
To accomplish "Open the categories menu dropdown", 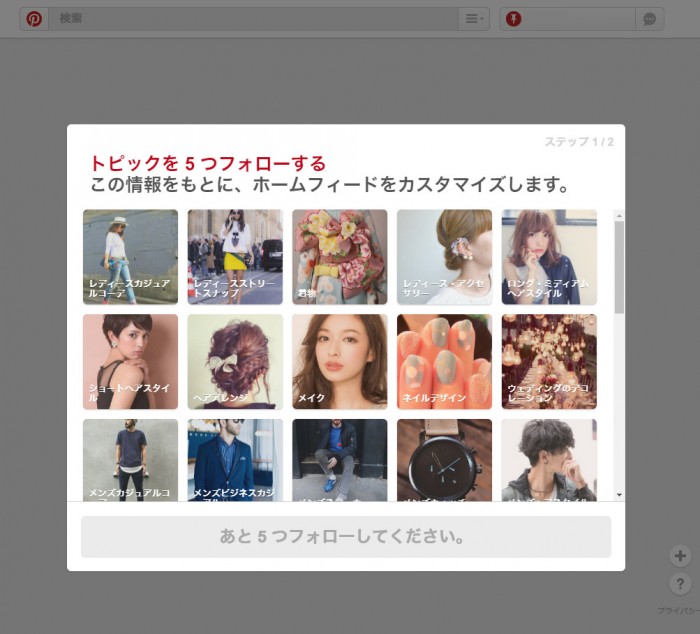I will (x=474, y=19).
